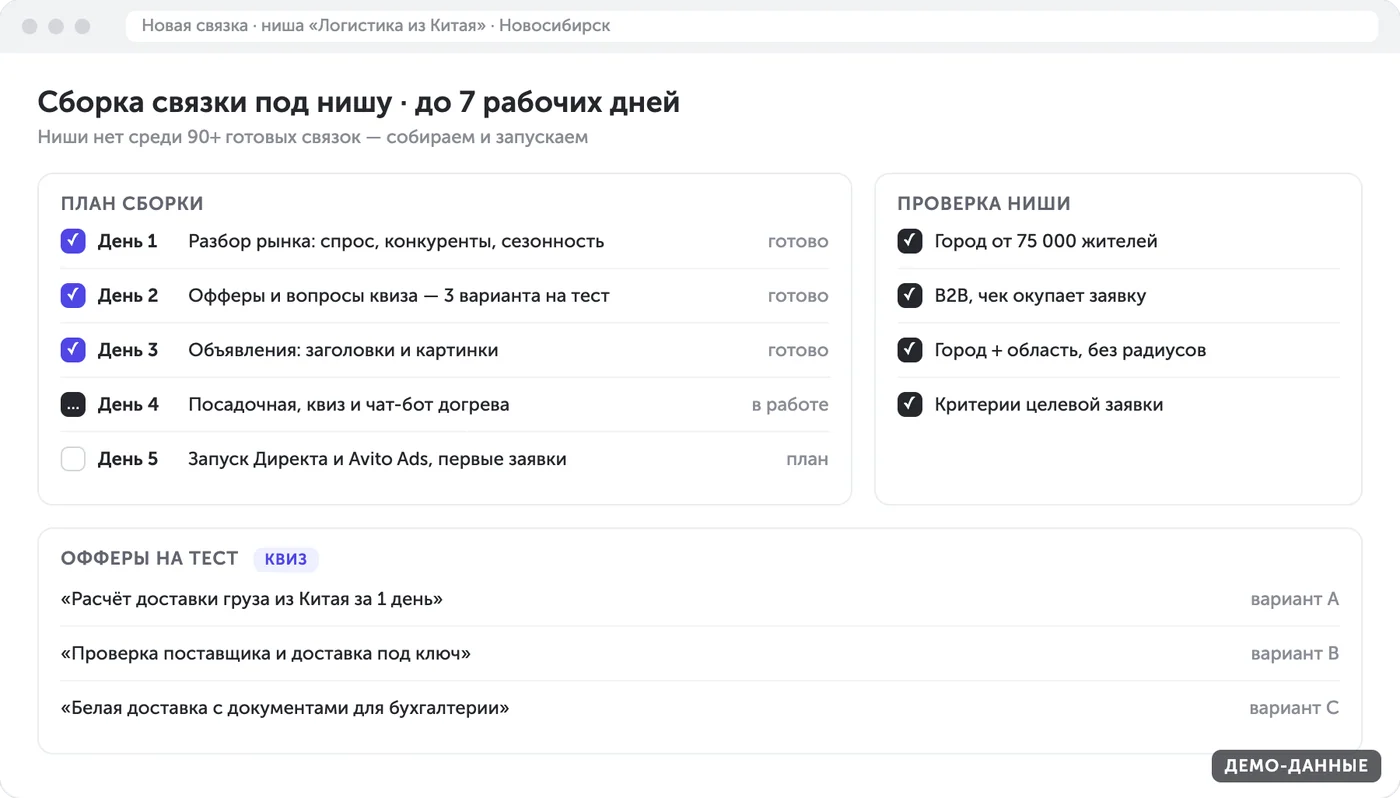1400x798 pixels.
Task: Click the «готово» status of День 3
Action: click(798, 350)
